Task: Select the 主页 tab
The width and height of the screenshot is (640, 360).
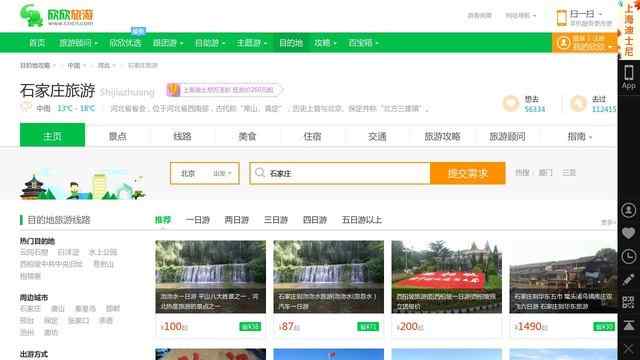Action: pos(53,135)
